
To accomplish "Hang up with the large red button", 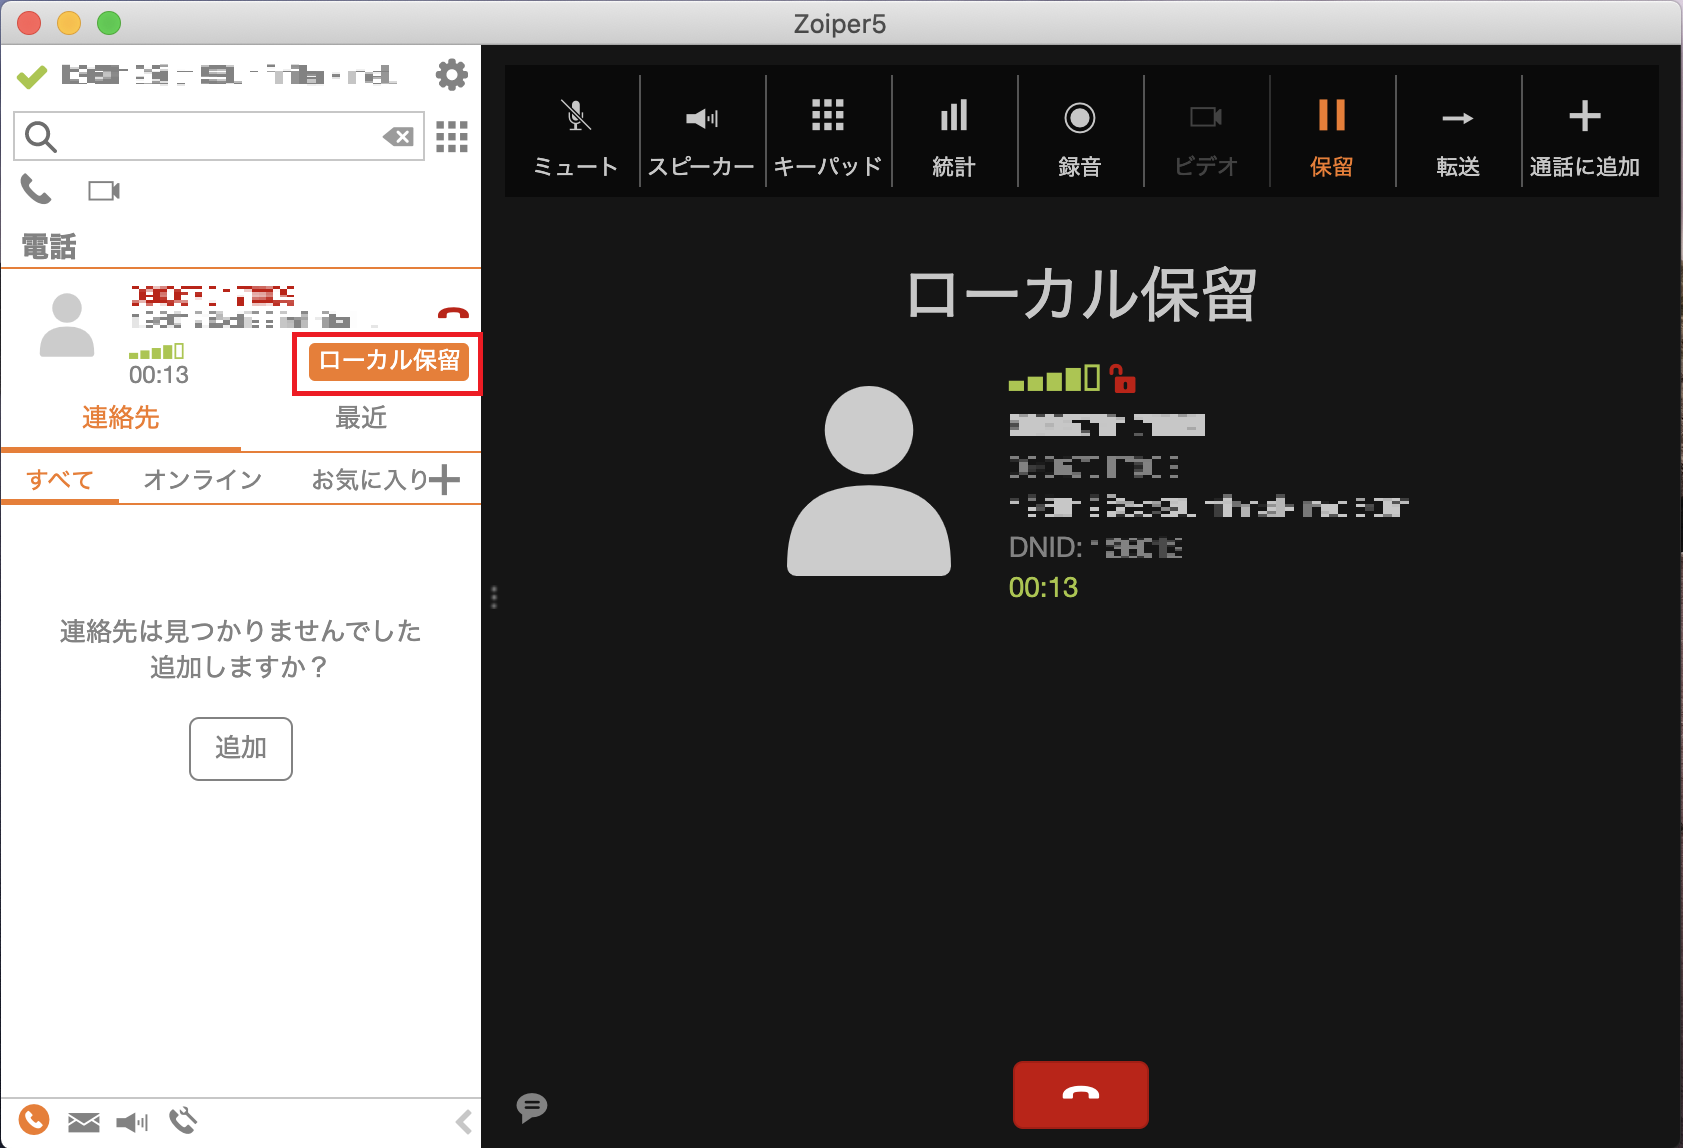I will click(1080, 1094).
